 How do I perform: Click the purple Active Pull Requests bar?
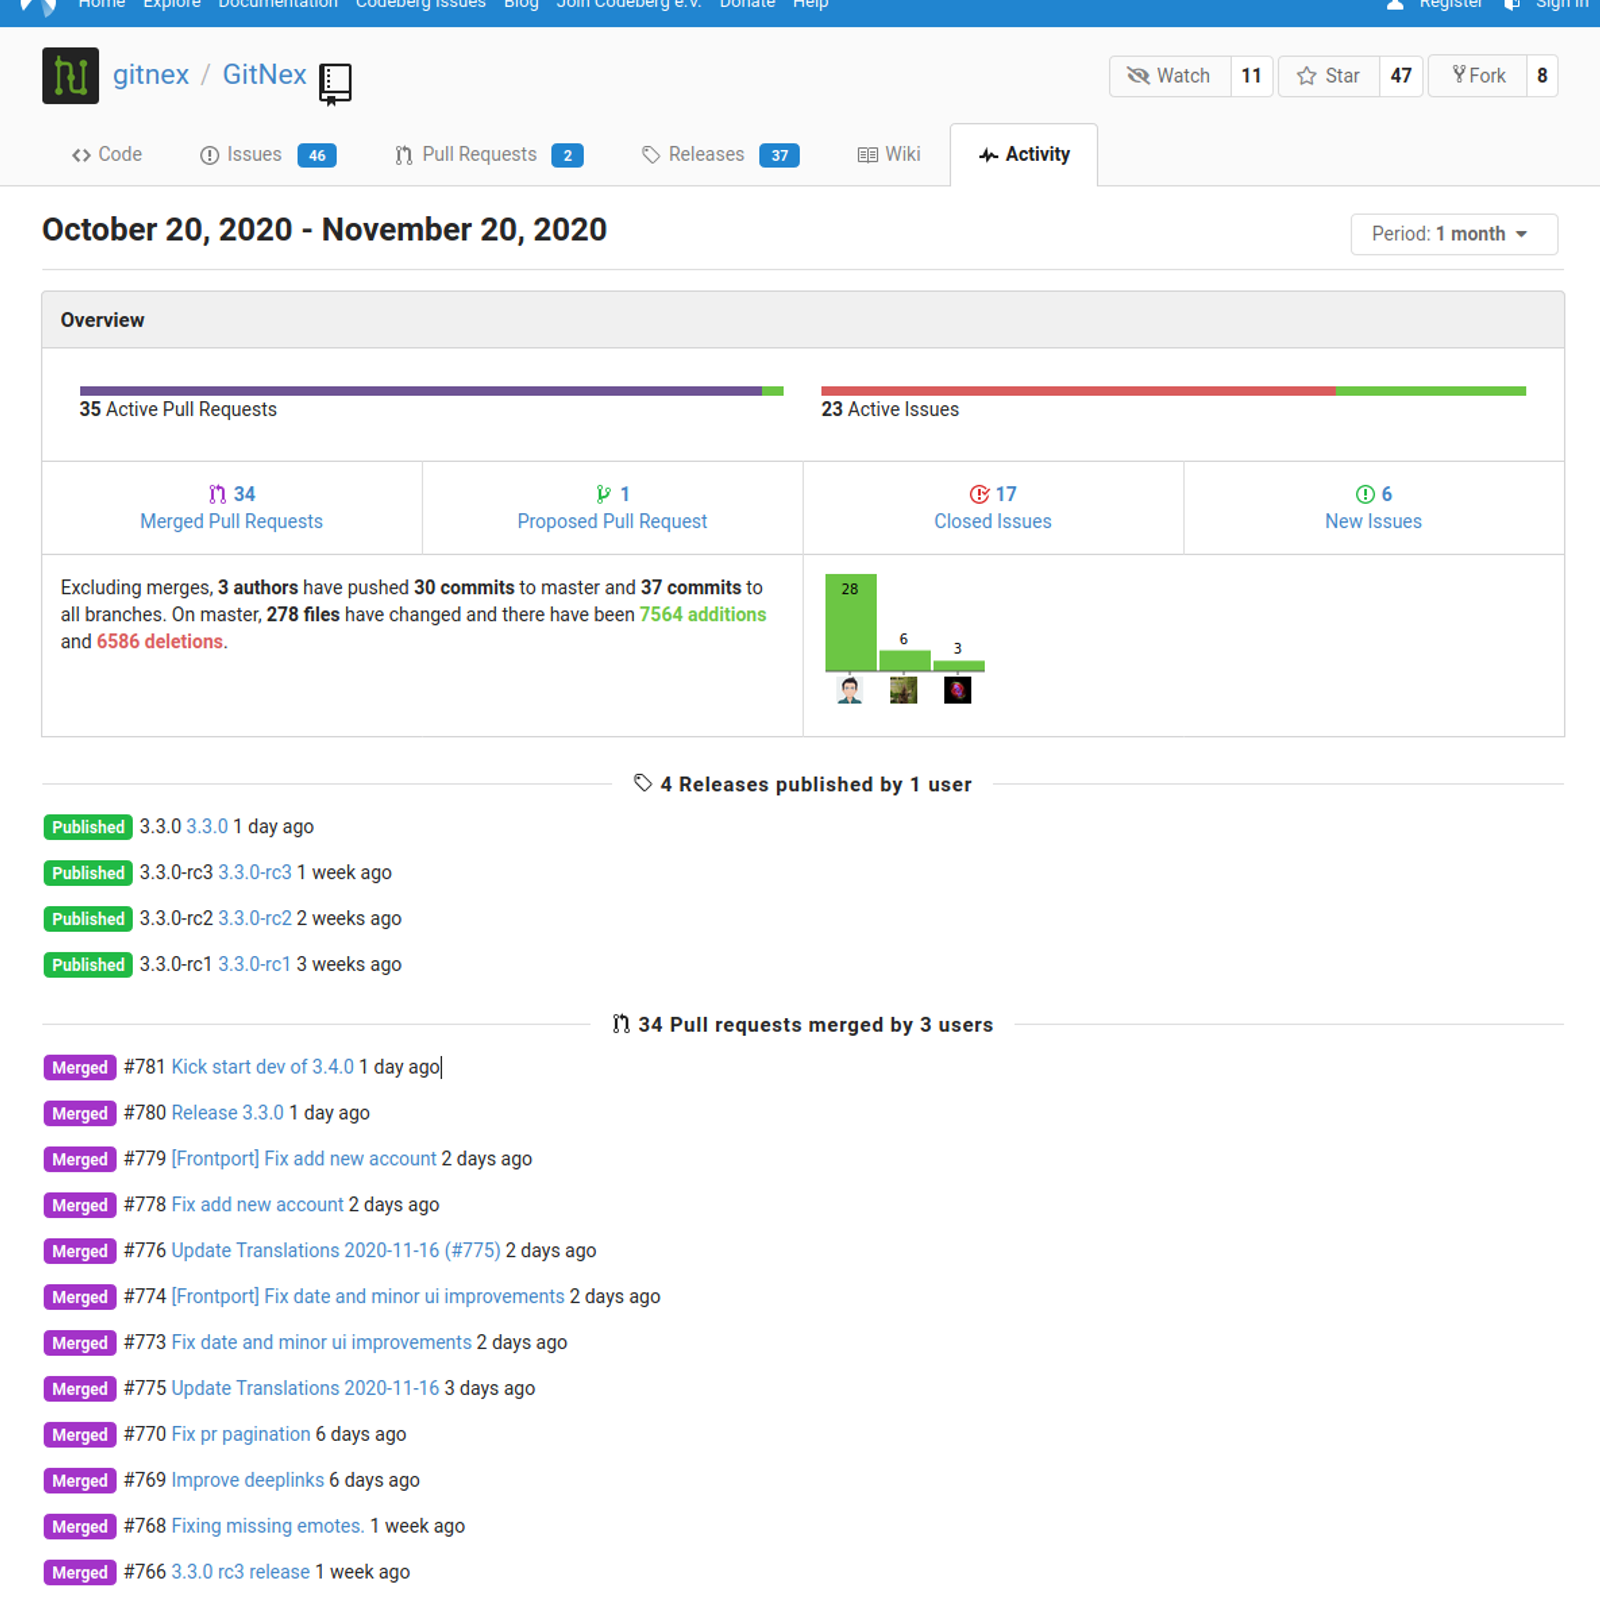pos(420,391)
